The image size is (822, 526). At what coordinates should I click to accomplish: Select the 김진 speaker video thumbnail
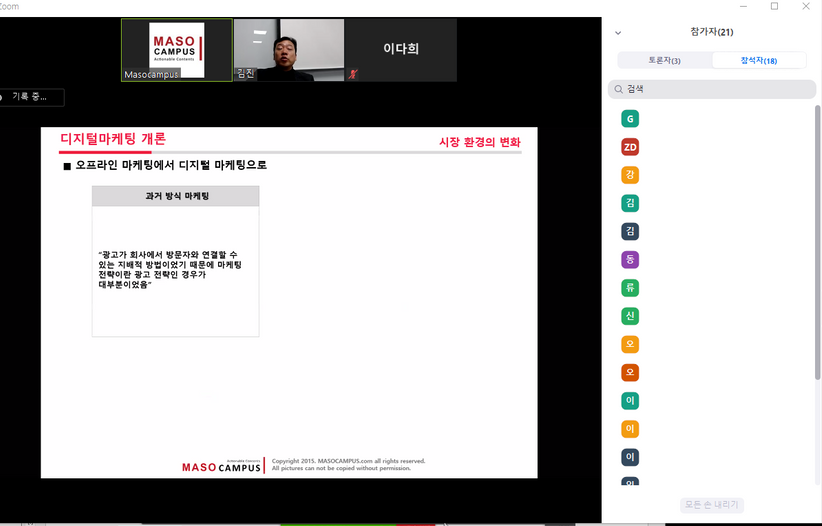[x=288, y=50]
